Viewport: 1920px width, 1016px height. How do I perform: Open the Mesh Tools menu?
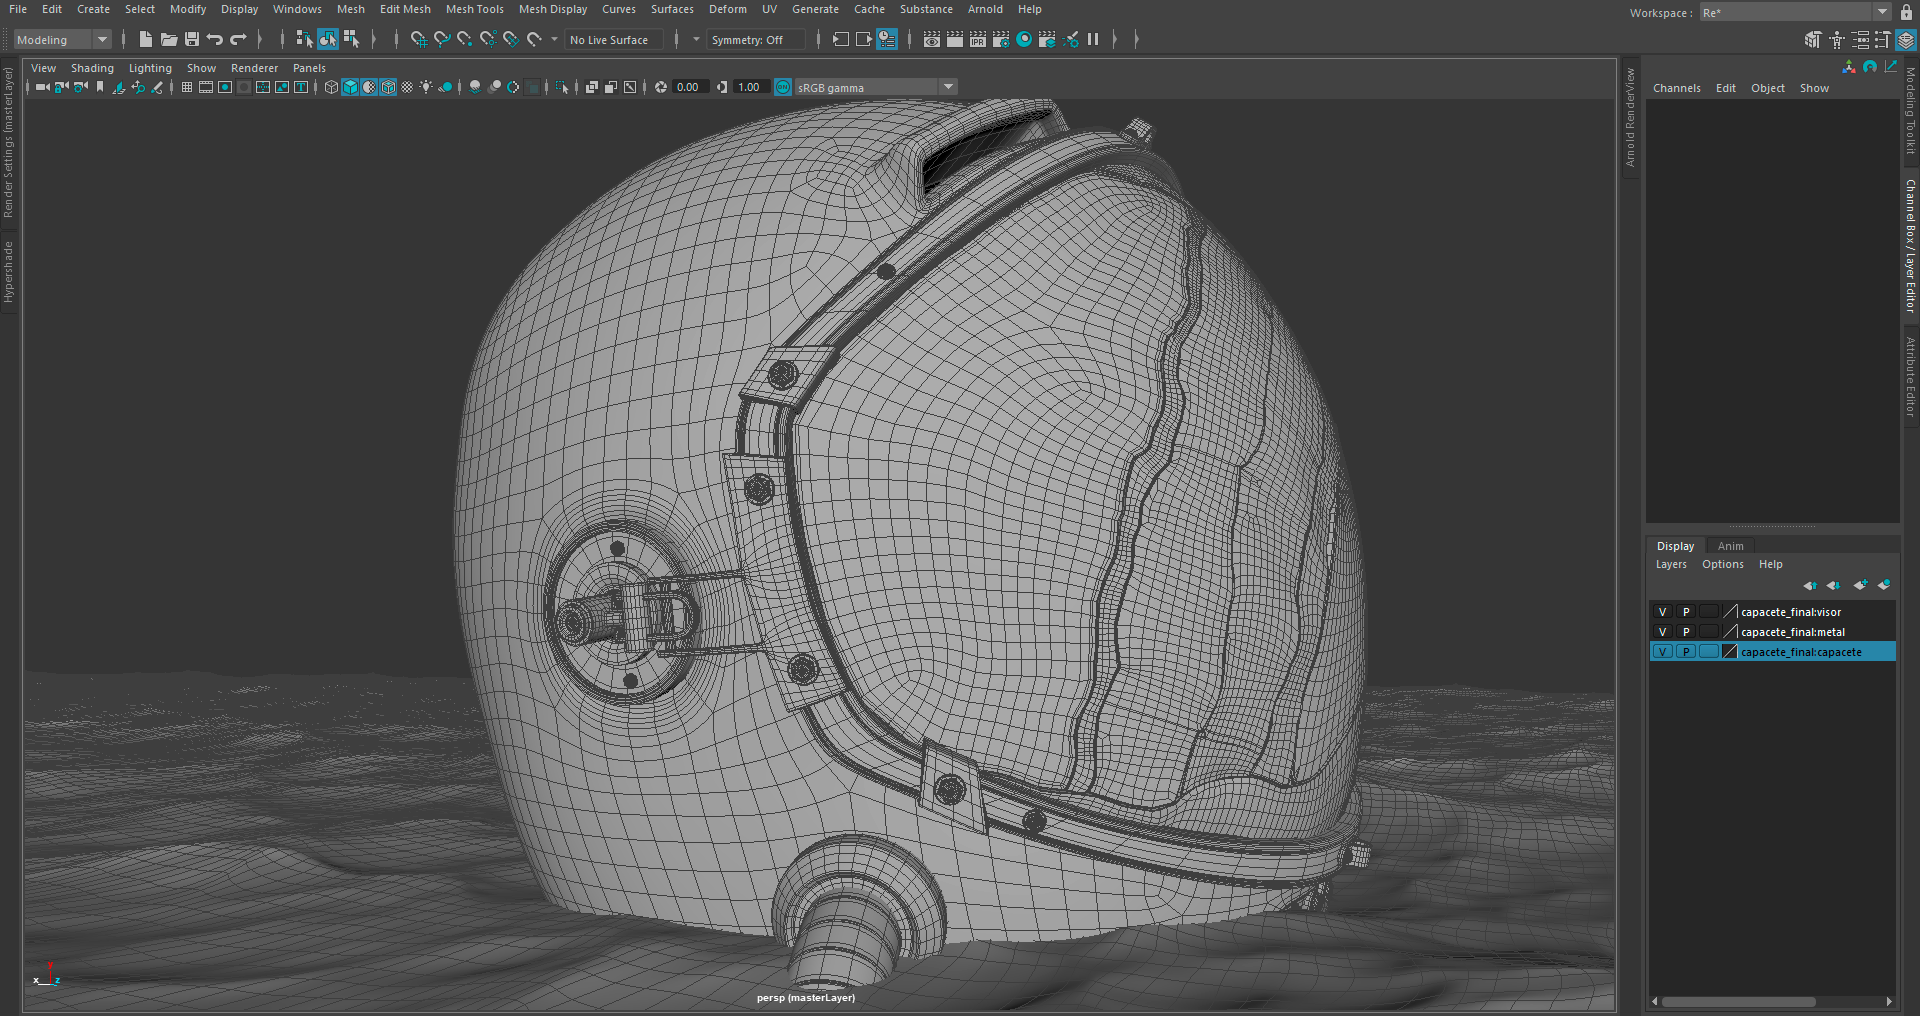(x=474, y=9)
